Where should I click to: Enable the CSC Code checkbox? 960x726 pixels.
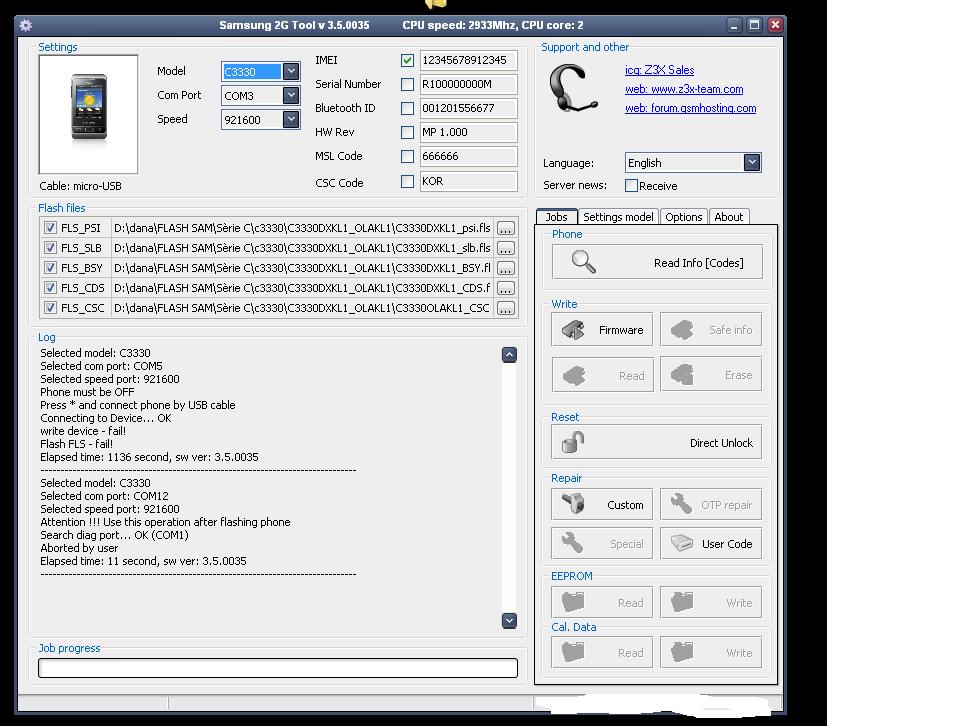[407, 181]
